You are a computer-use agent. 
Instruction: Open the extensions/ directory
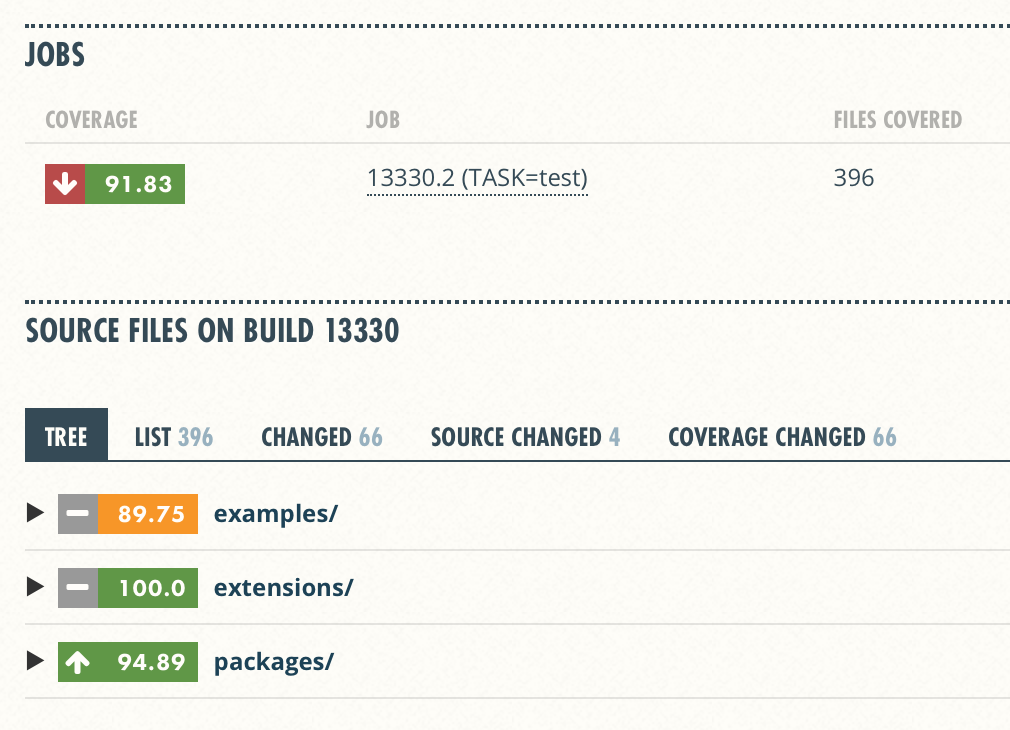click(283, 588)
